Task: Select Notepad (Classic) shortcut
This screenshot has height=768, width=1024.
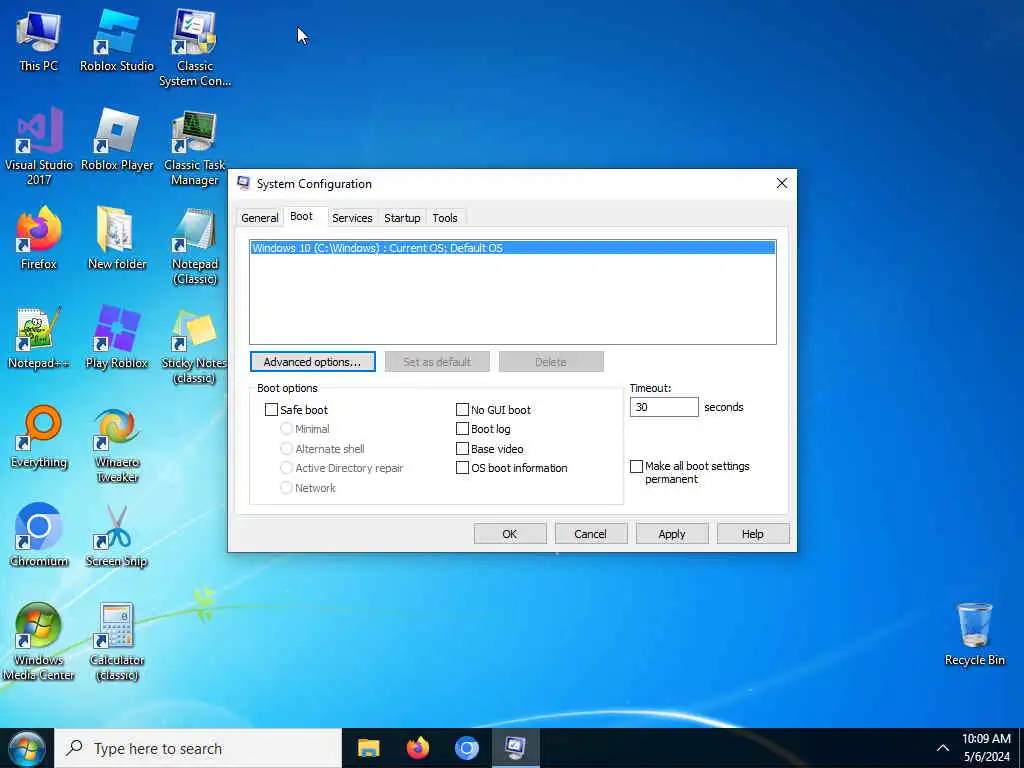Action: pyautogui.click(x=195, y=247)
